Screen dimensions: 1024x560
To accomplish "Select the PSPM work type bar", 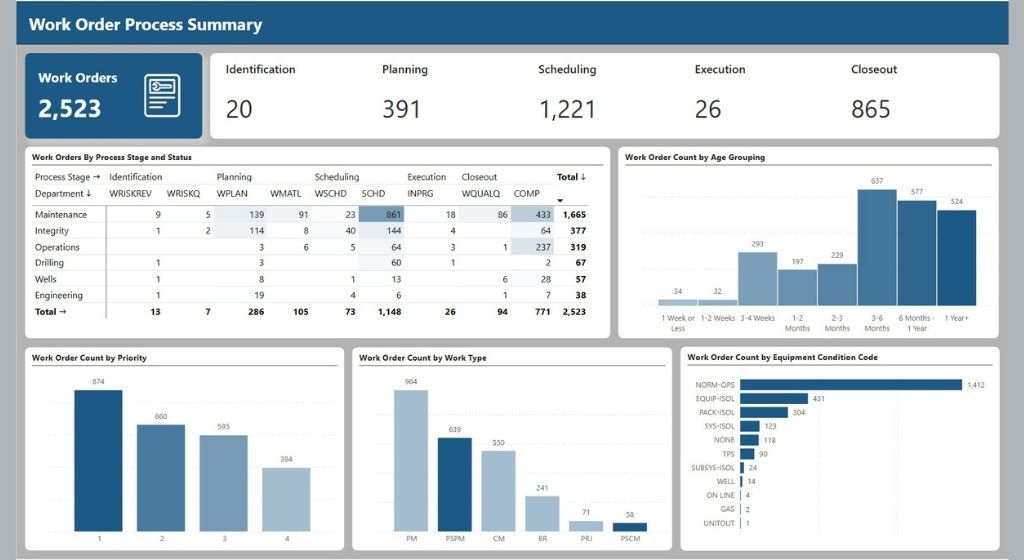I will point(455,484).
